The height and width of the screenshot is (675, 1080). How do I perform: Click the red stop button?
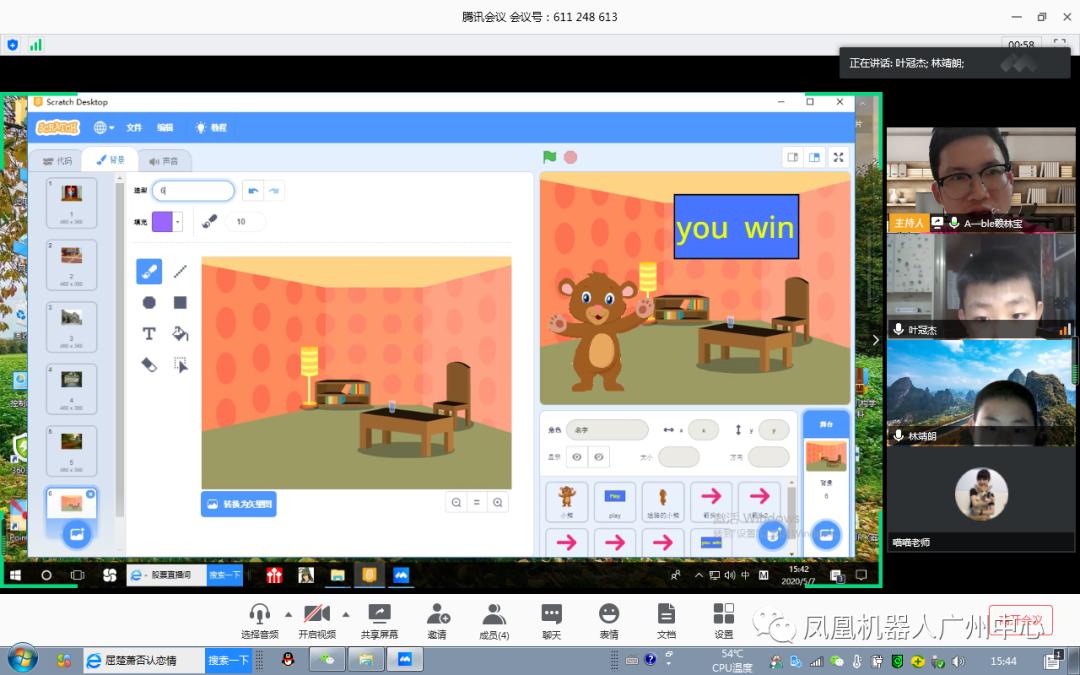pyautogui.click(x=570, y=157)
